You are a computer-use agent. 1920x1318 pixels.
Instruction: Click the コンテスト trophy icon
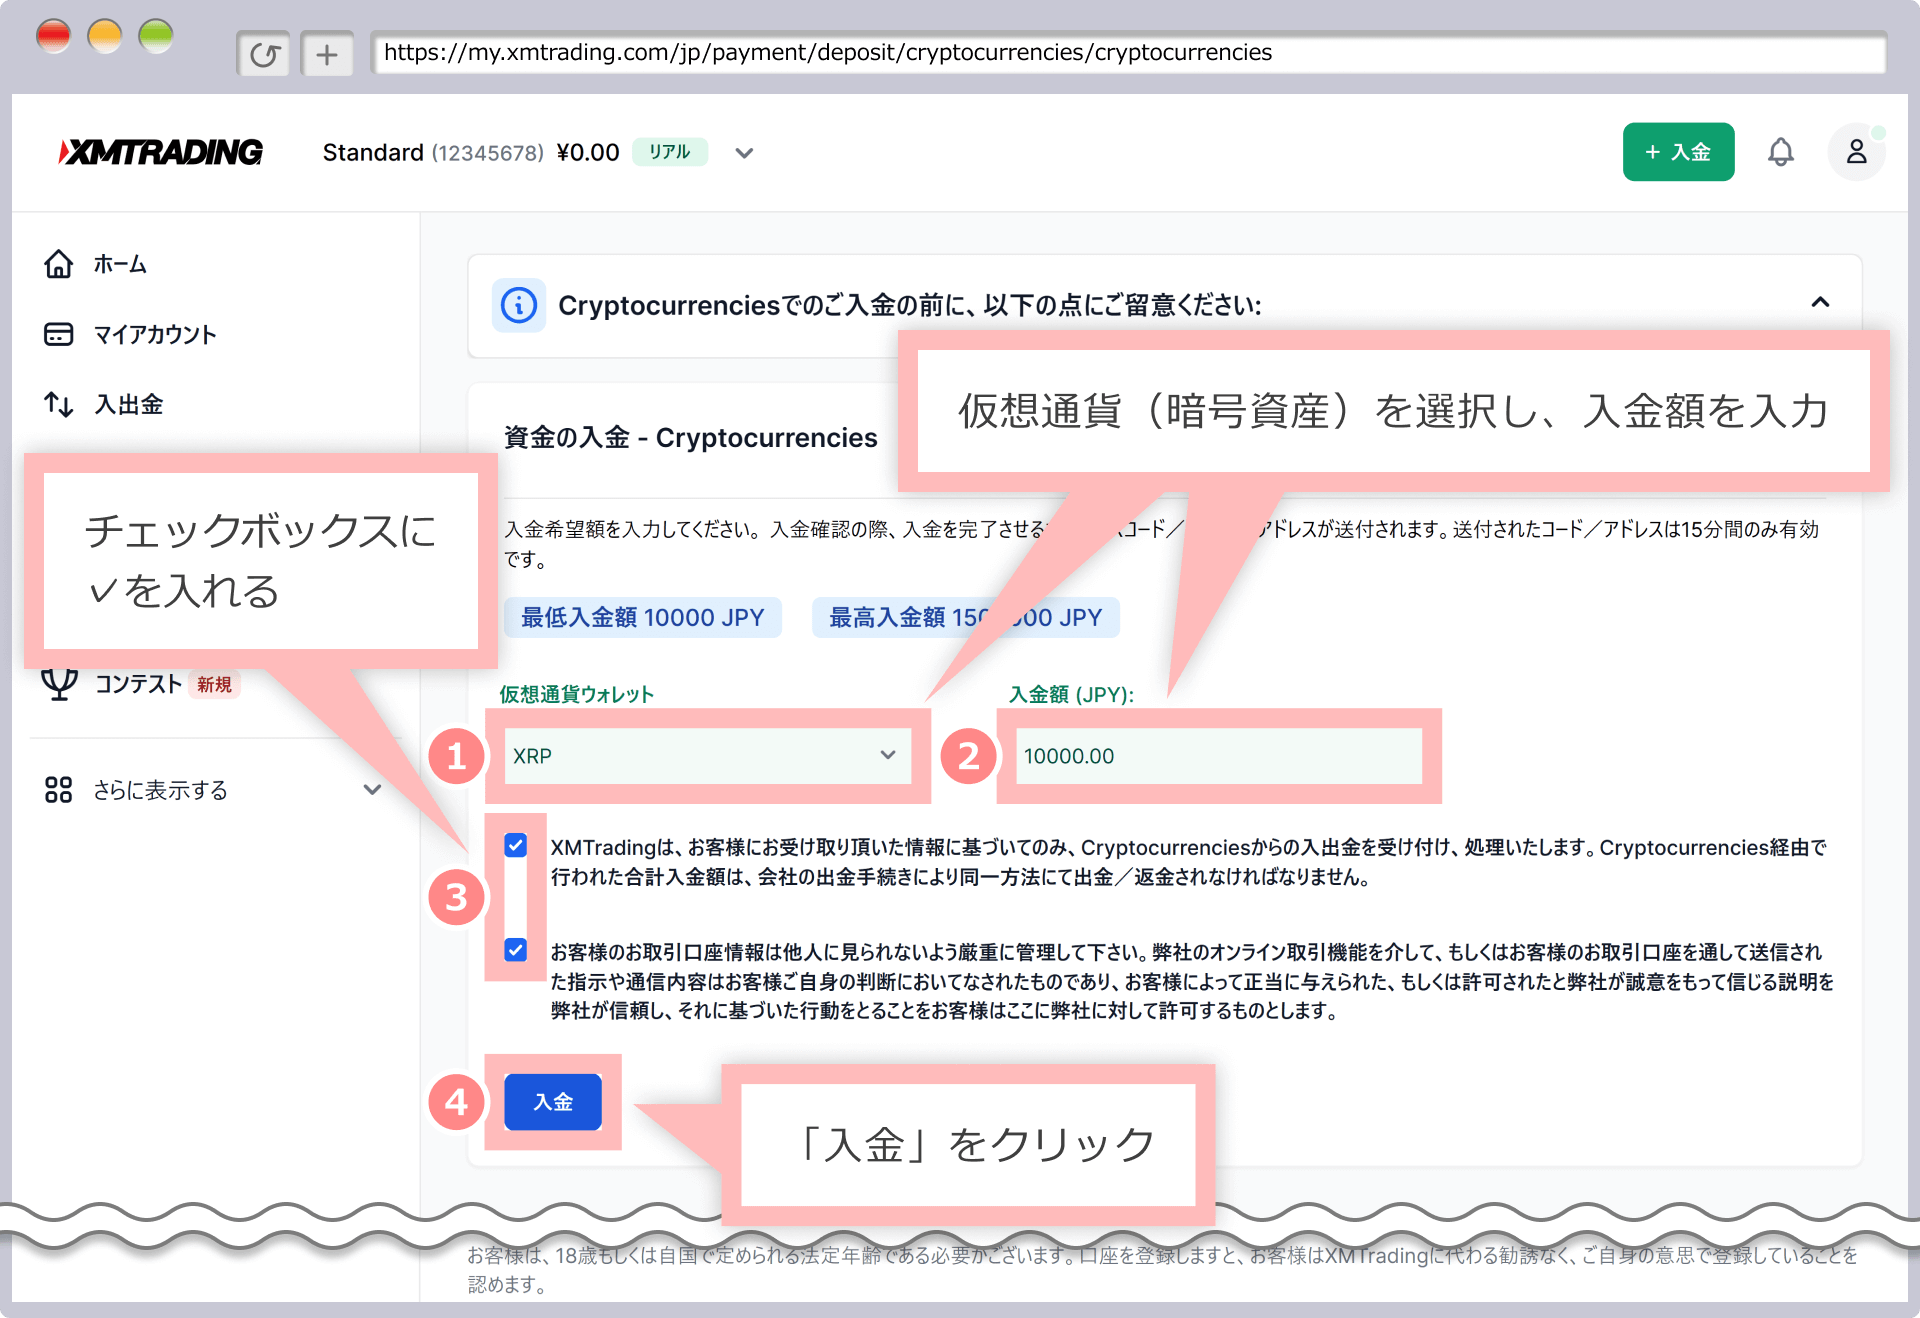coord(59,684)
